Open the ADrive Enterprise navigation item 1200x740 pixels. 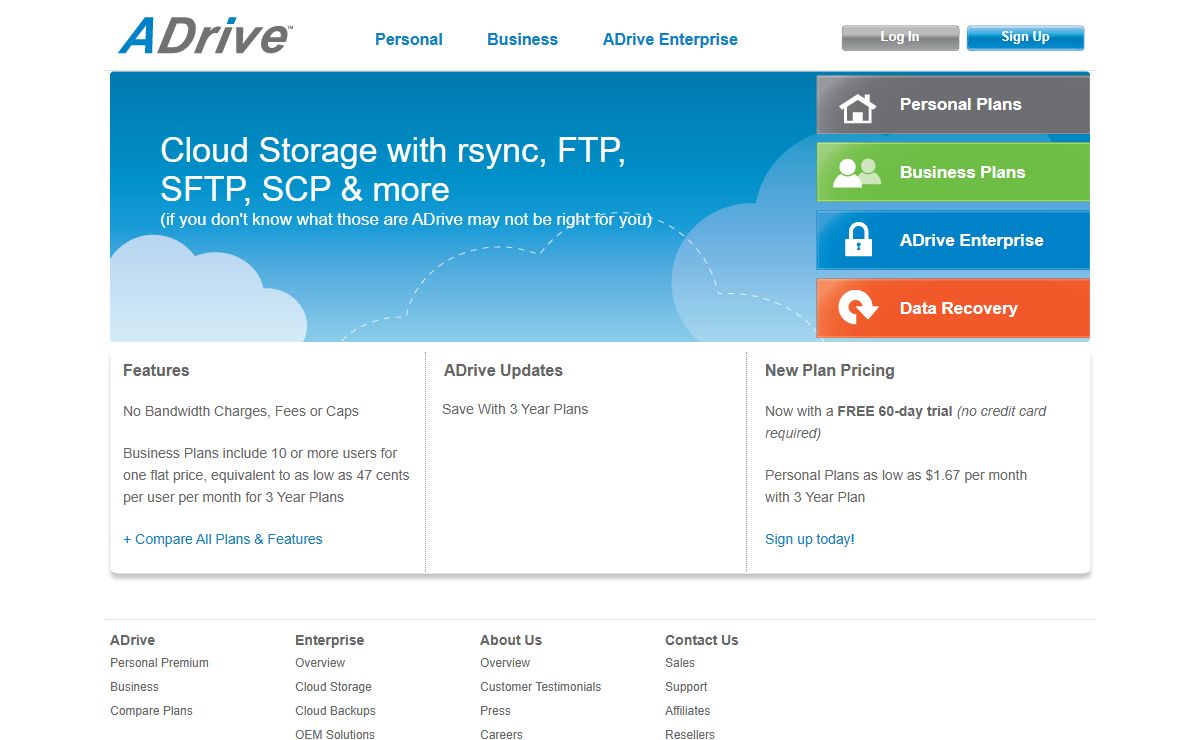670,39
